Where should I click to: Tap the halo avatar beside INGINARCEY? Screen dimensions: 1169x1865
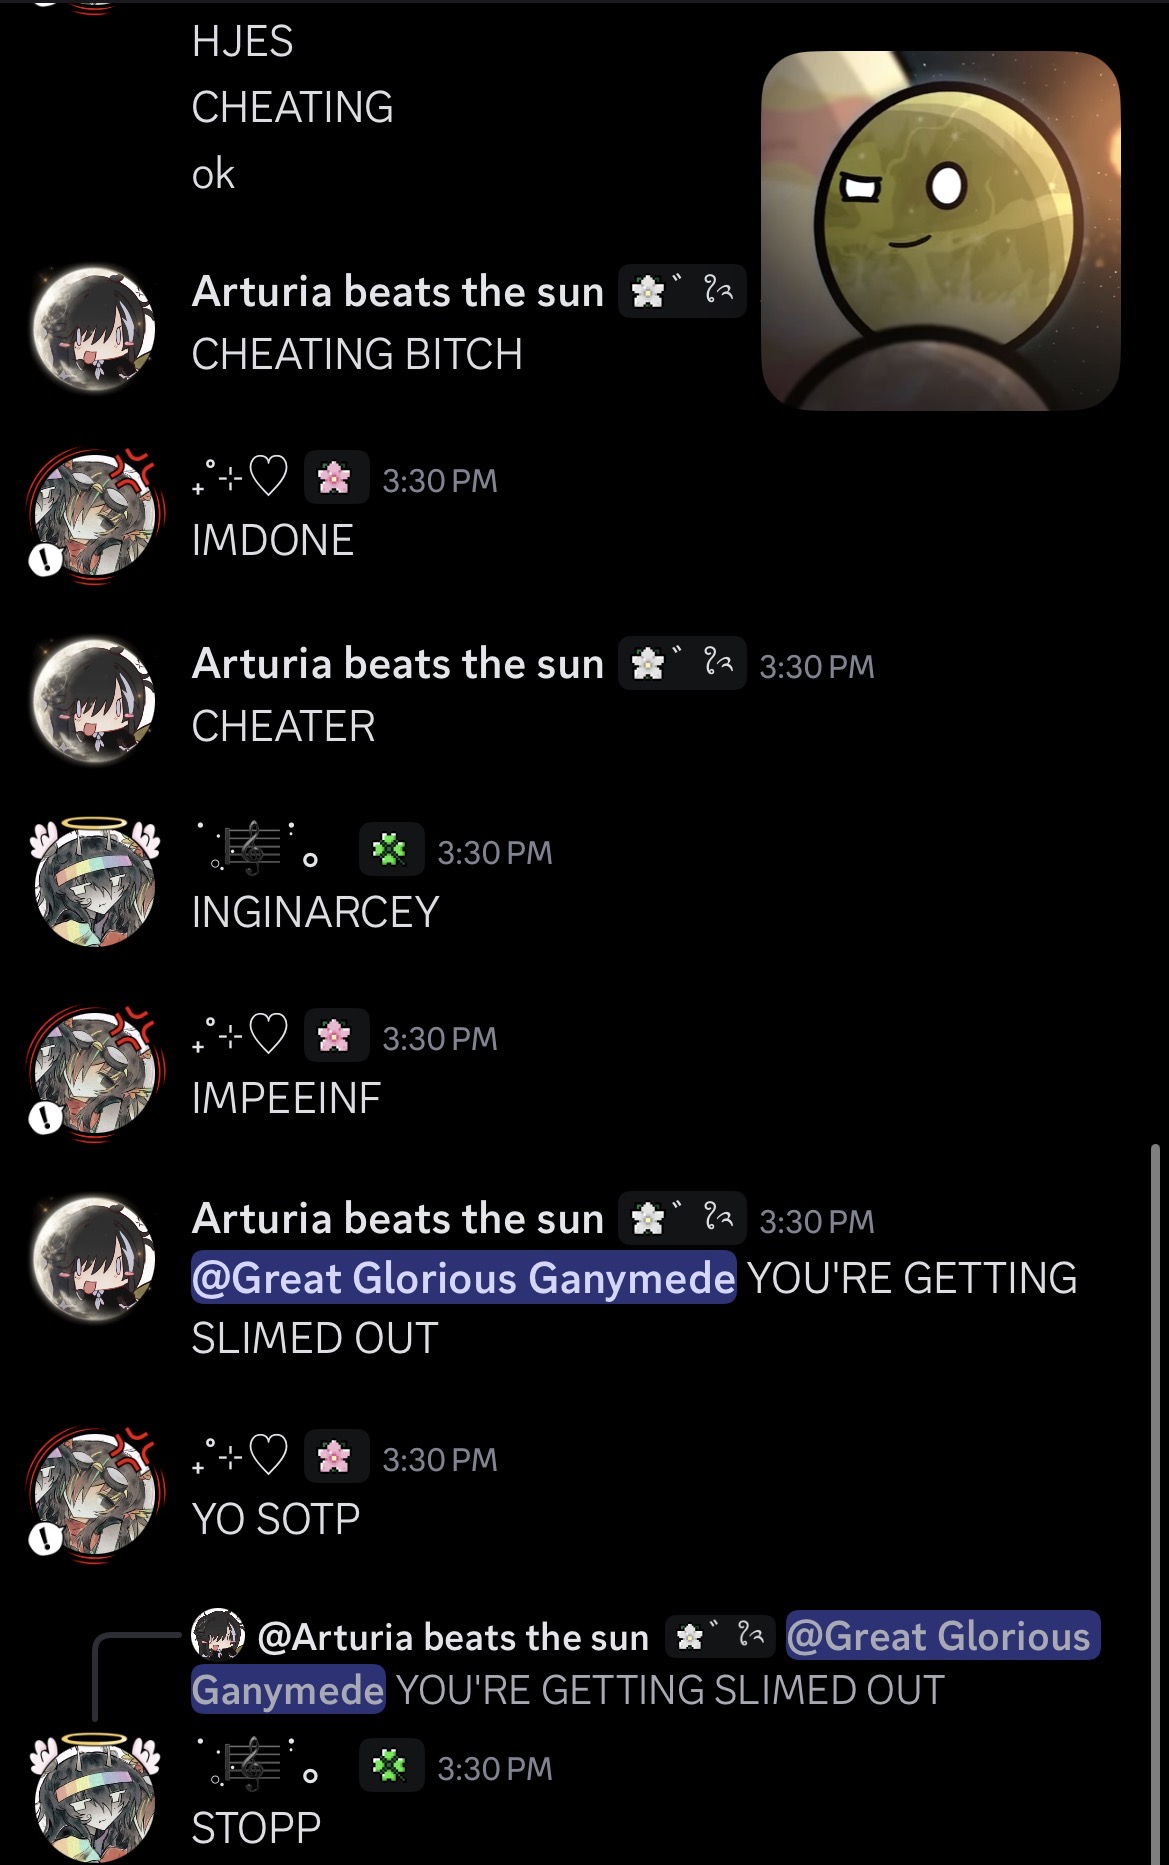[x=95, y=882]
